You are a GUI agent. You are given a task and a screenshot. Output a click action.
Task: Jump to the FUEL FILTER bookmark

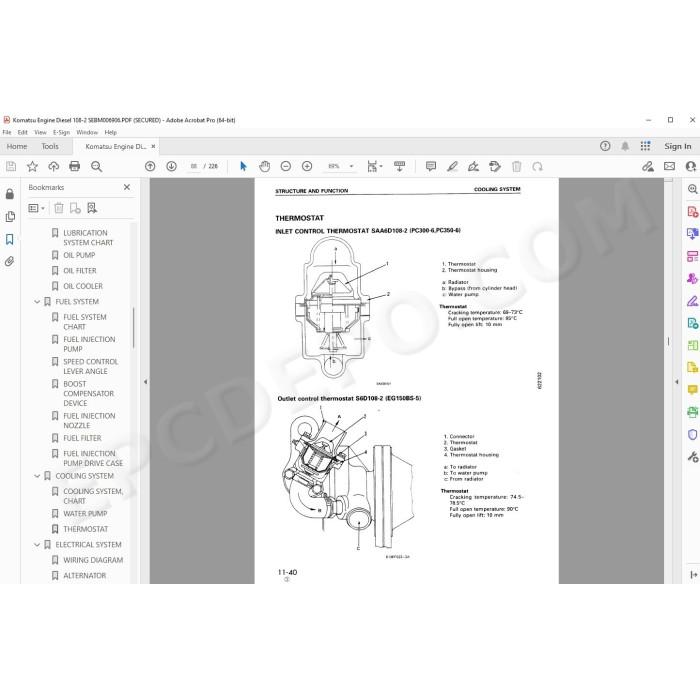(82, 438)
